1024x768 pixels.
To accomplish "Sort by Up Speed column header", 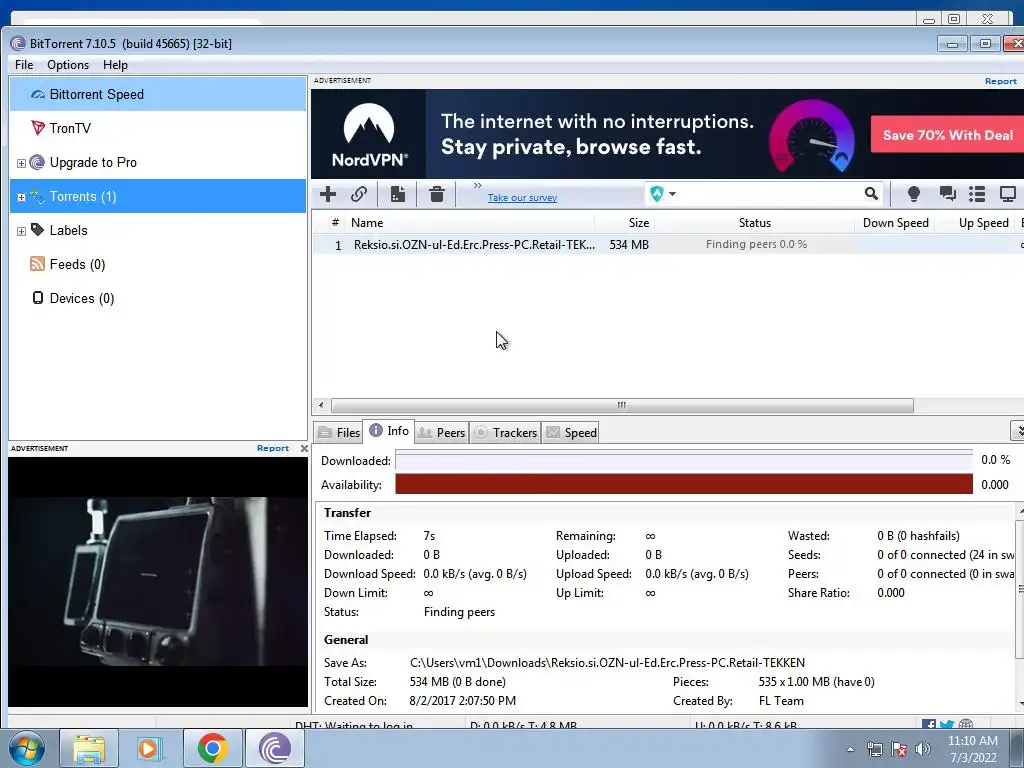I will tap(977, 223).
